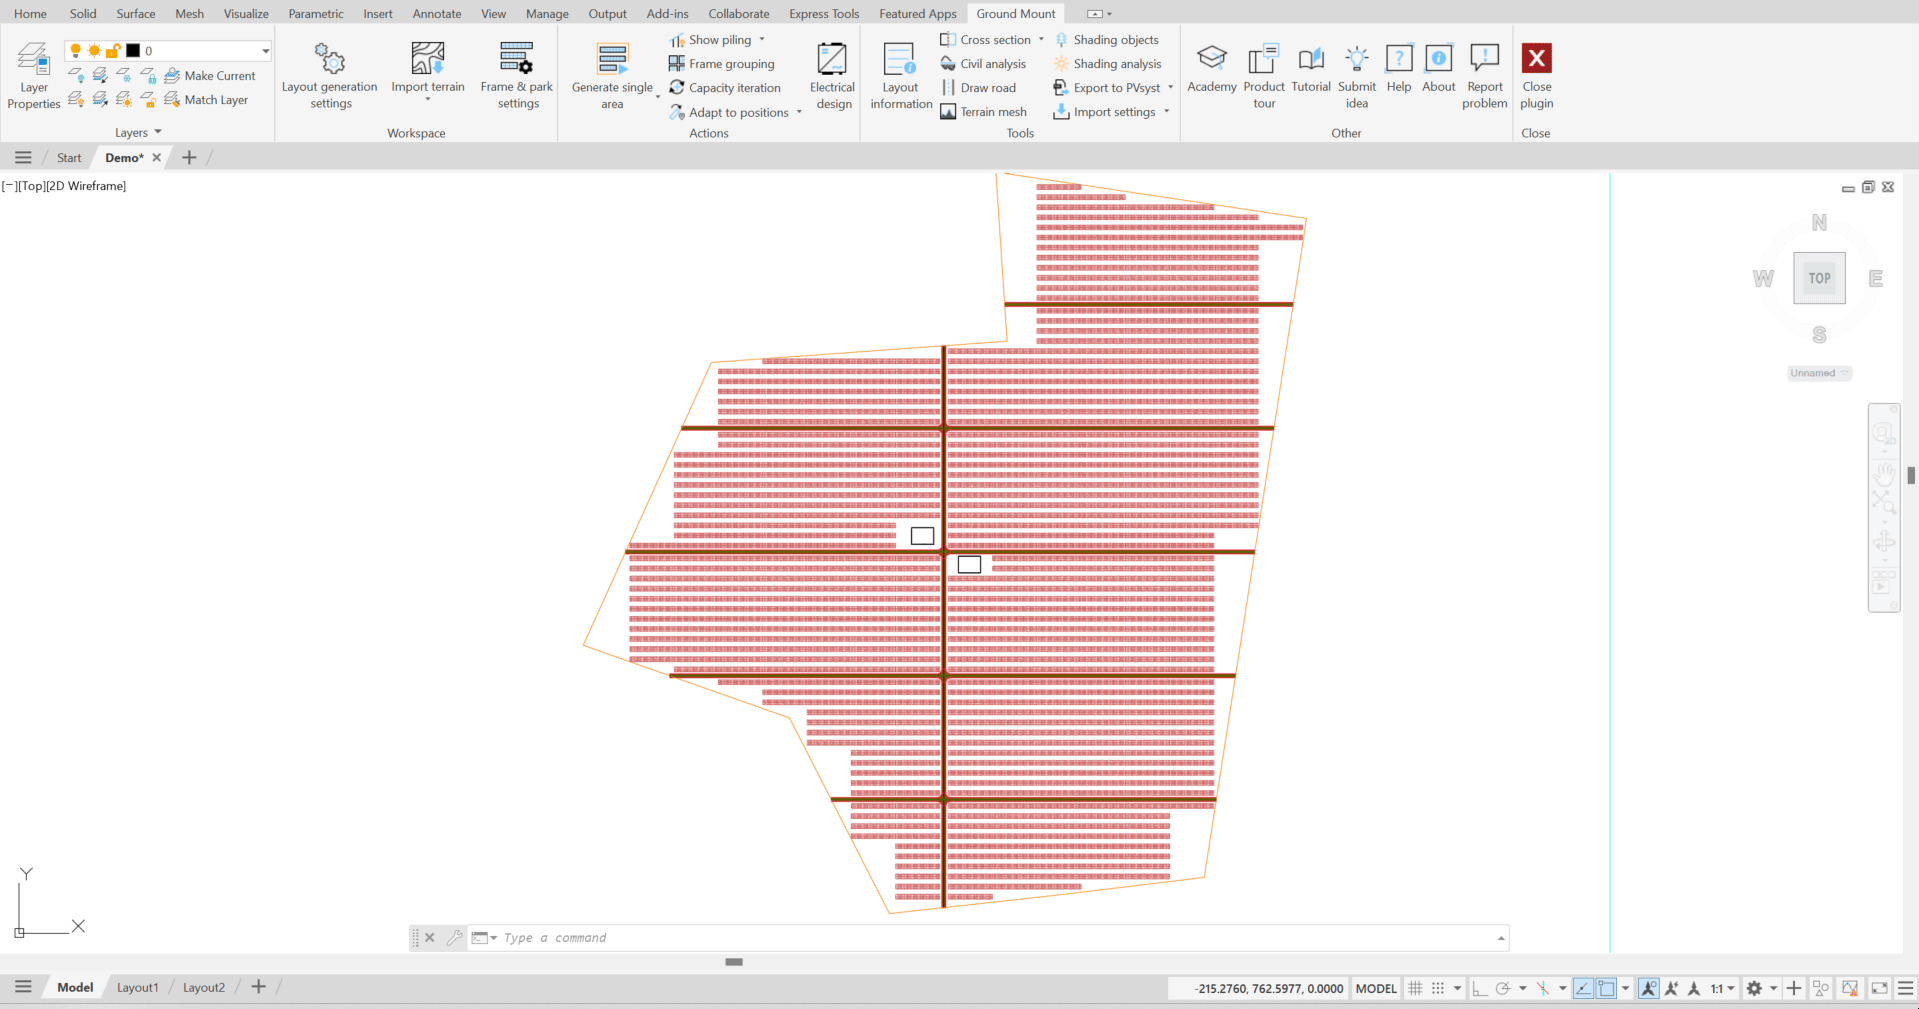Click the Make Current button

point(210,76)
